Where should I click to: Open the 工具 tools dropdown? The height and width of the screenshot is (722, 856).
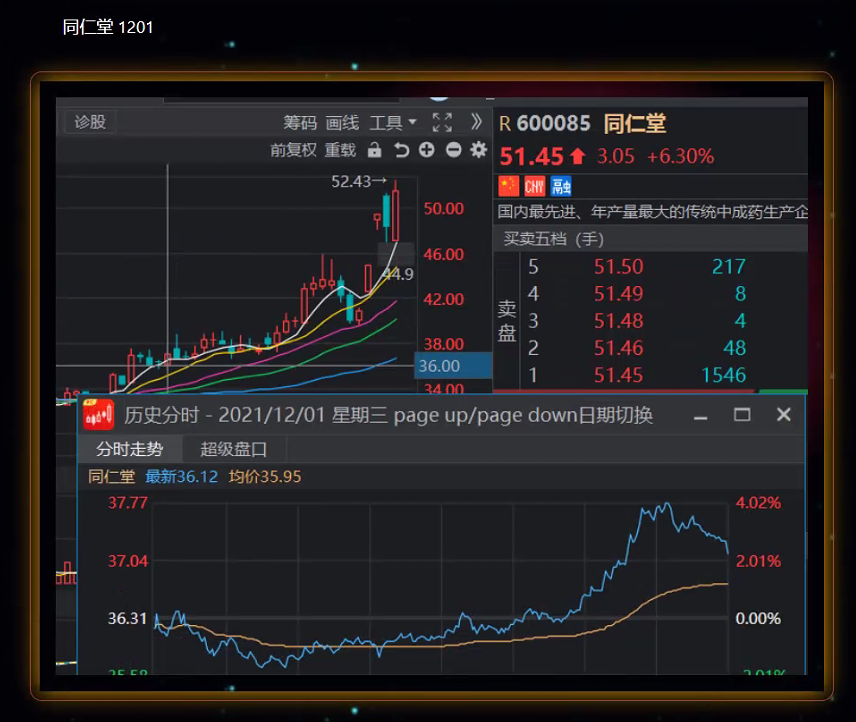pyautogui.click(x=393, y=123)
